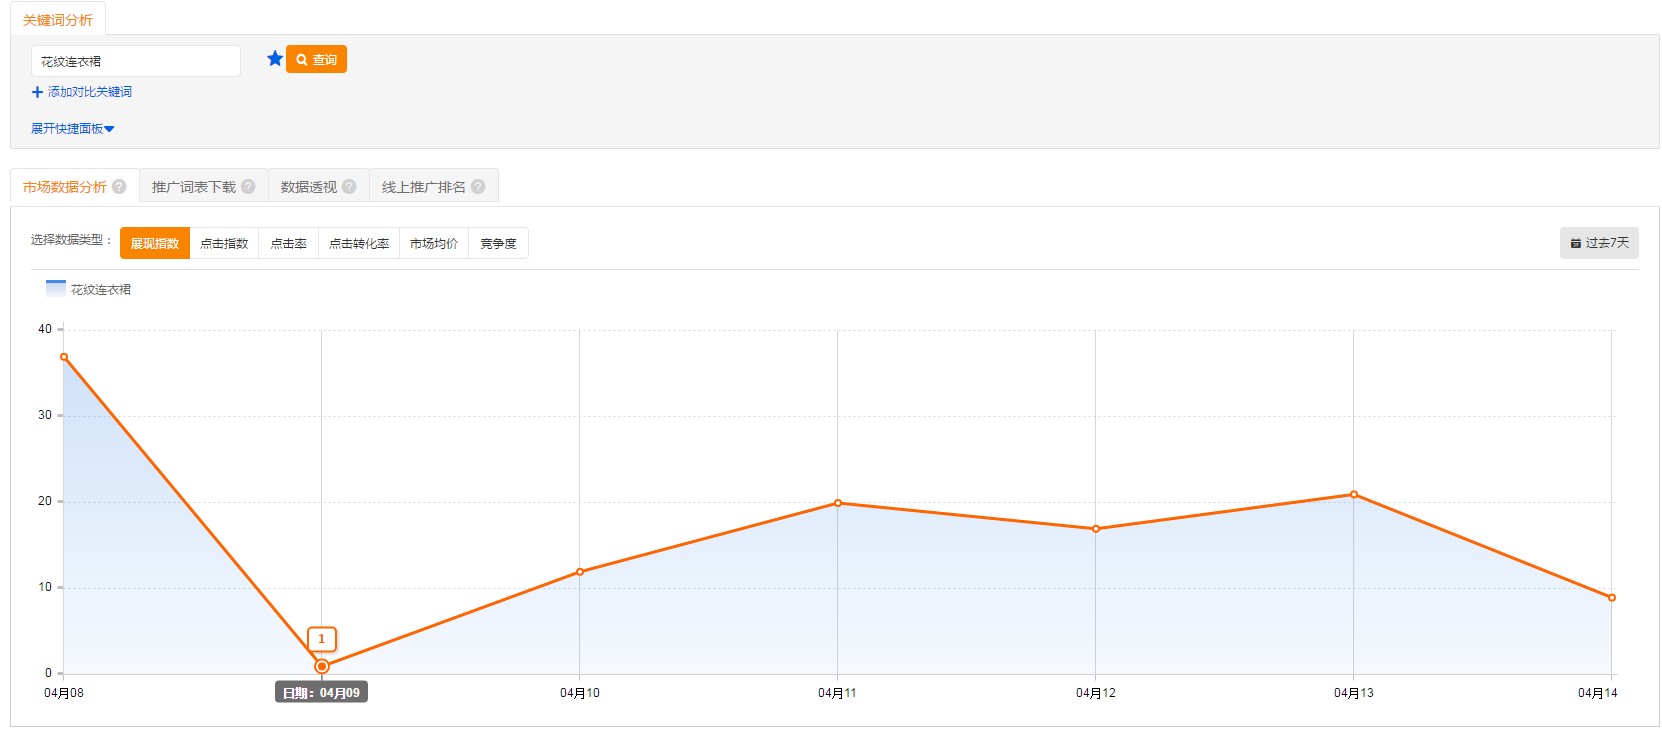Expand the 展开快捷面板 quick panel
Viewport: 1662px width, 740px height.
[x=73, y=129]
